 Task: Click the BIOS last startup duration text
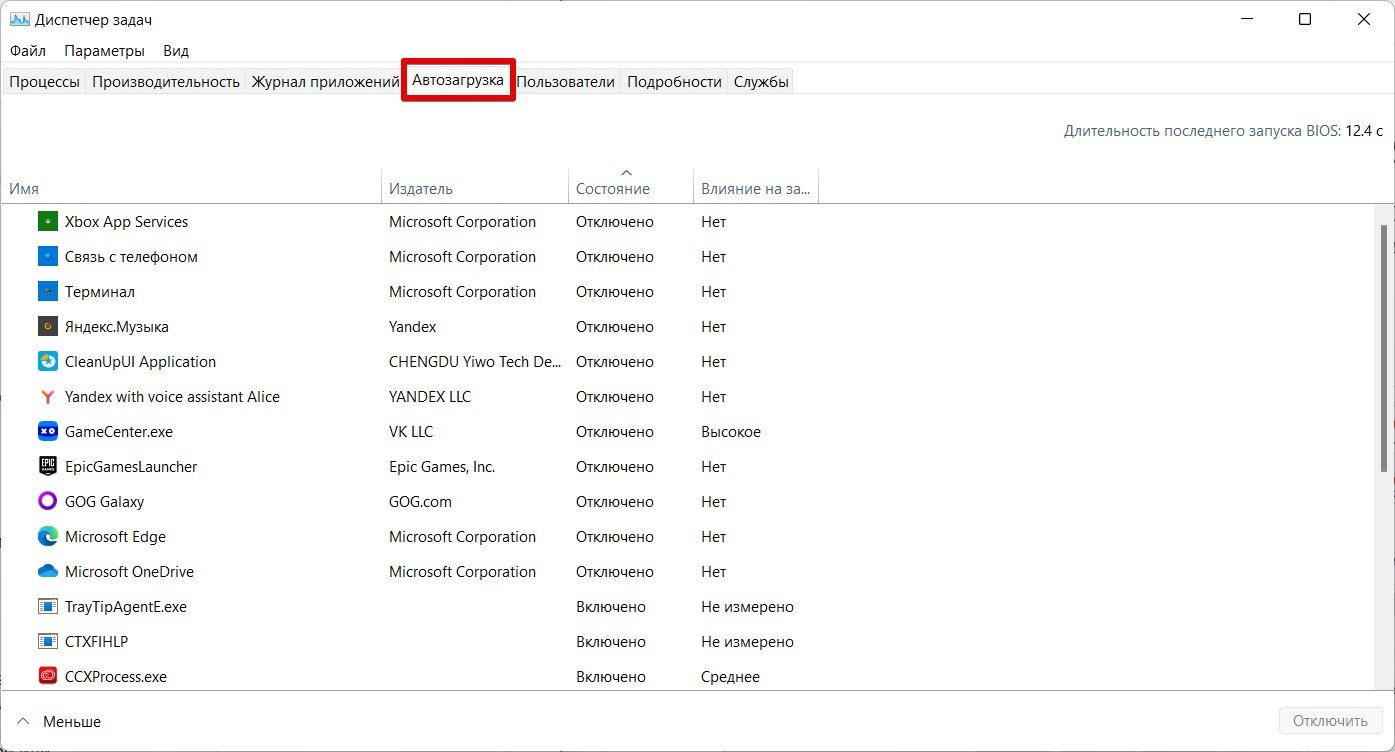(x=1223, y=131)
